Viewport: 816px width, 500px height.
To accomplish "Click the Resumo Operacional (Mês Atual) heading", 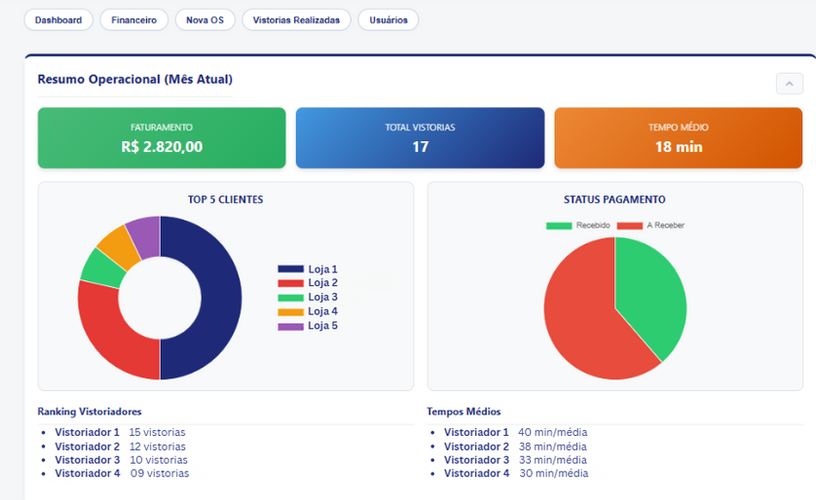I will (135, 80).
